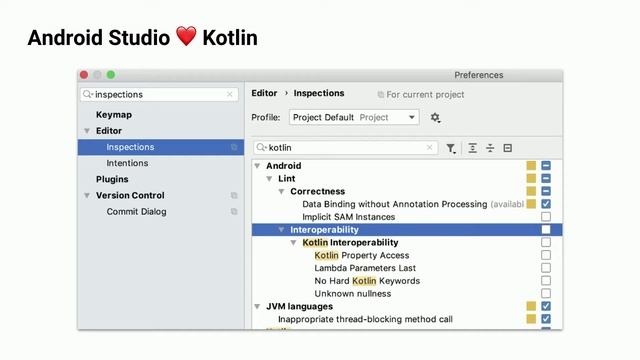This screenshot has width=640, height=360.
Task: Focus the kotlin inspections search field
Action: click(x=345, y=147)
